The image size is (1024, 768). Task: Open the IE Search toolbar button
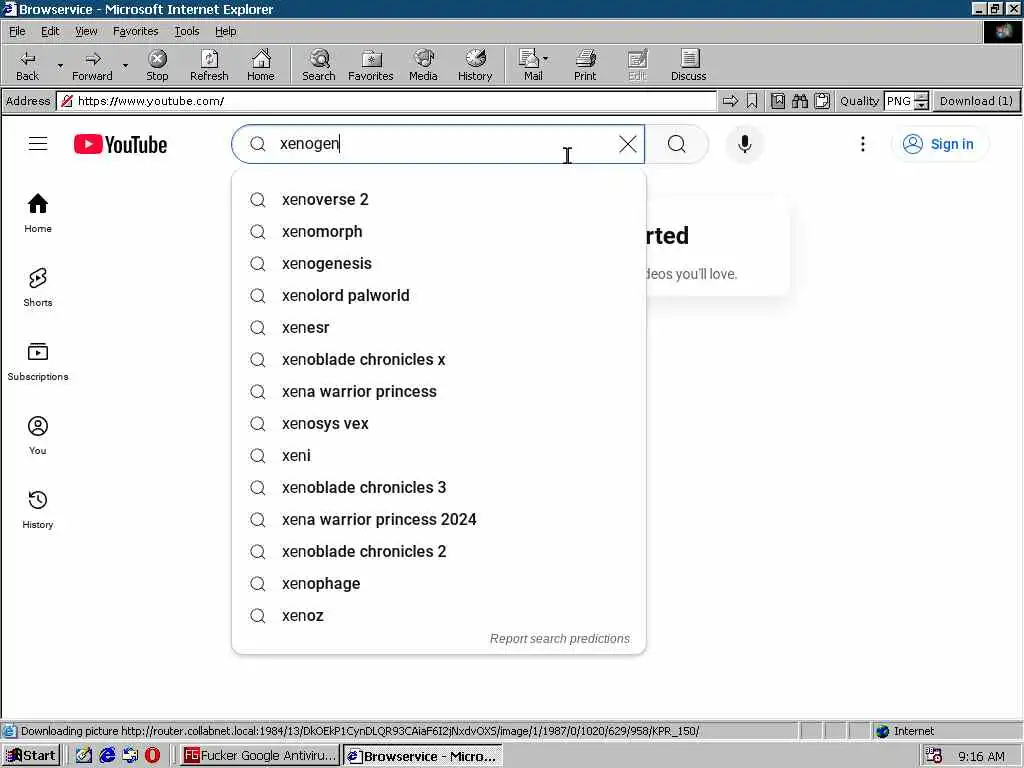coord(319,65)
